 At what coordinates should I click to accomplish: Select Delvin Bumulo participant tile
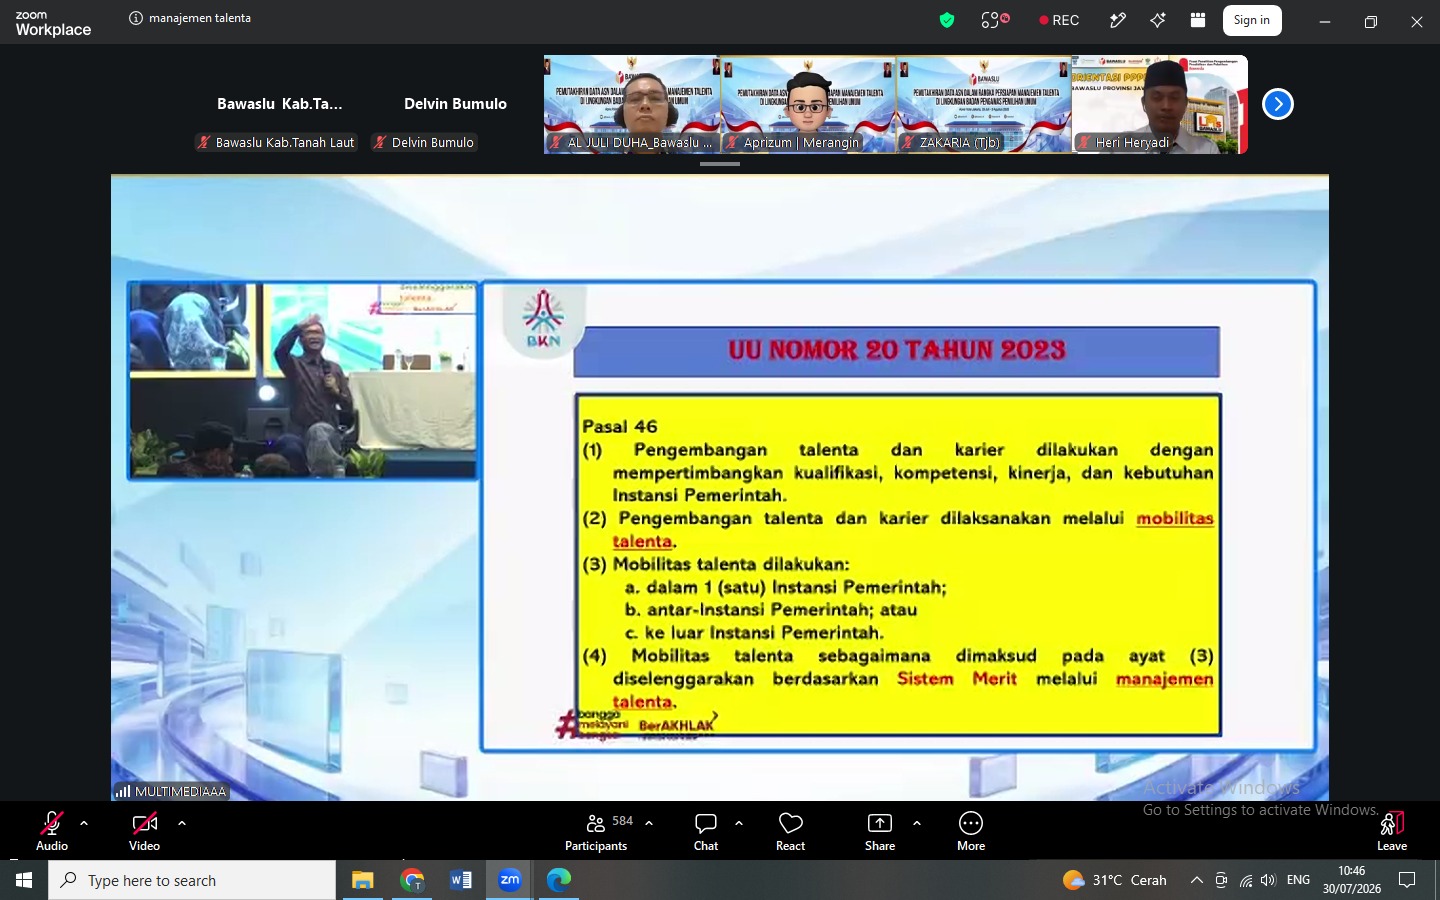pos(455,104)
